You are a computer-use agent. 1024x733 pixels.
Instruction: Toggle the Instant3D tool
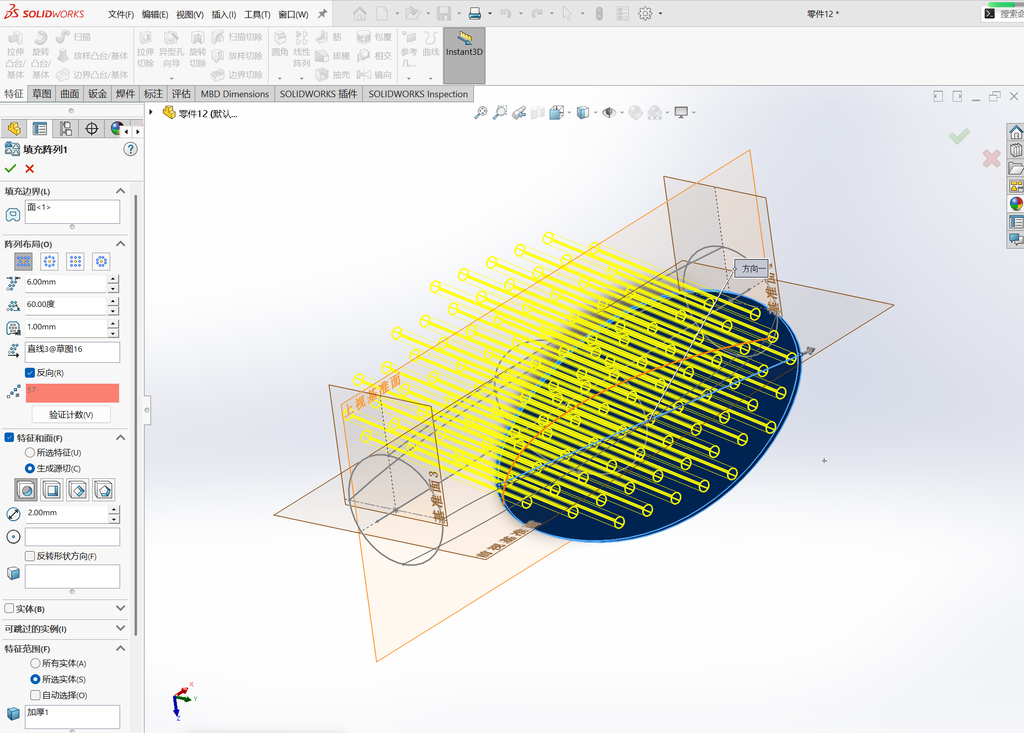tap(464, 55)
